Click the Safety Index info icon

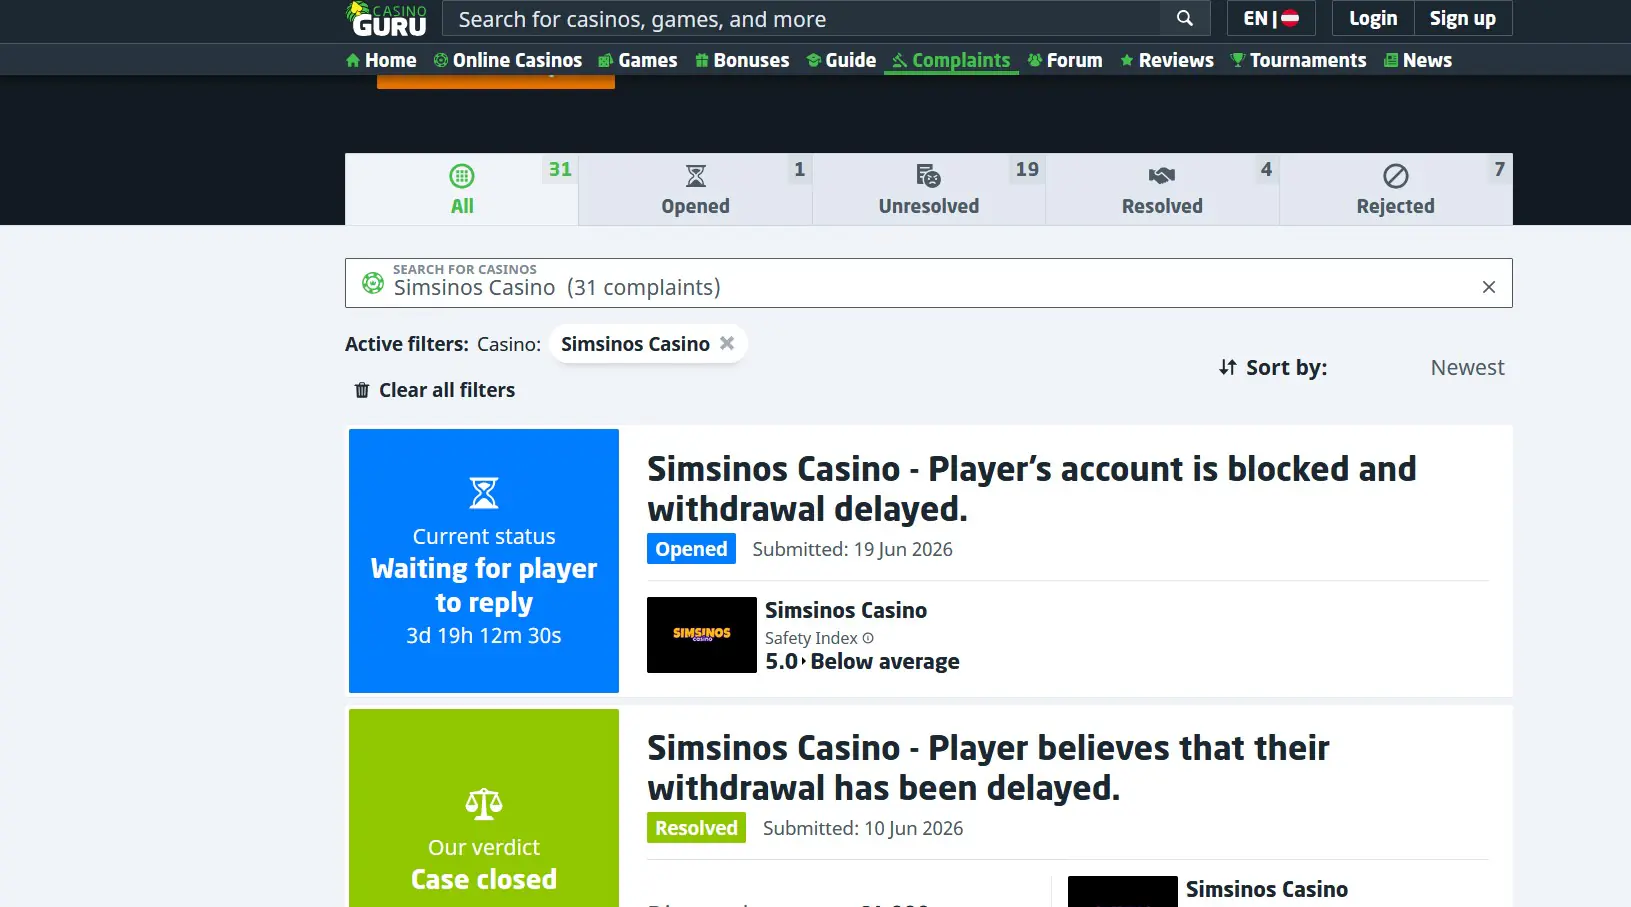868,638
